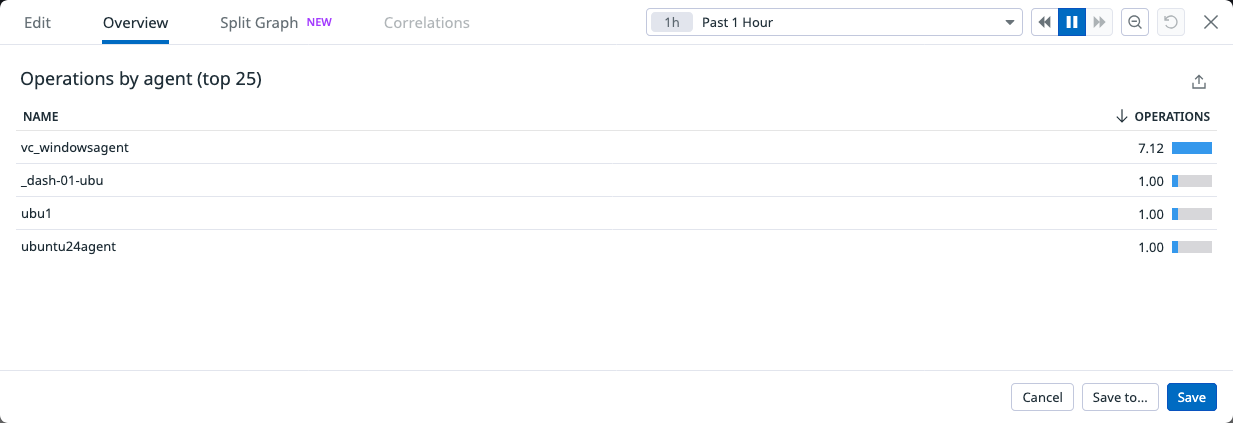Click the blue Save button
This screenshot has height=423, width=1233.
coord(1191,397)
